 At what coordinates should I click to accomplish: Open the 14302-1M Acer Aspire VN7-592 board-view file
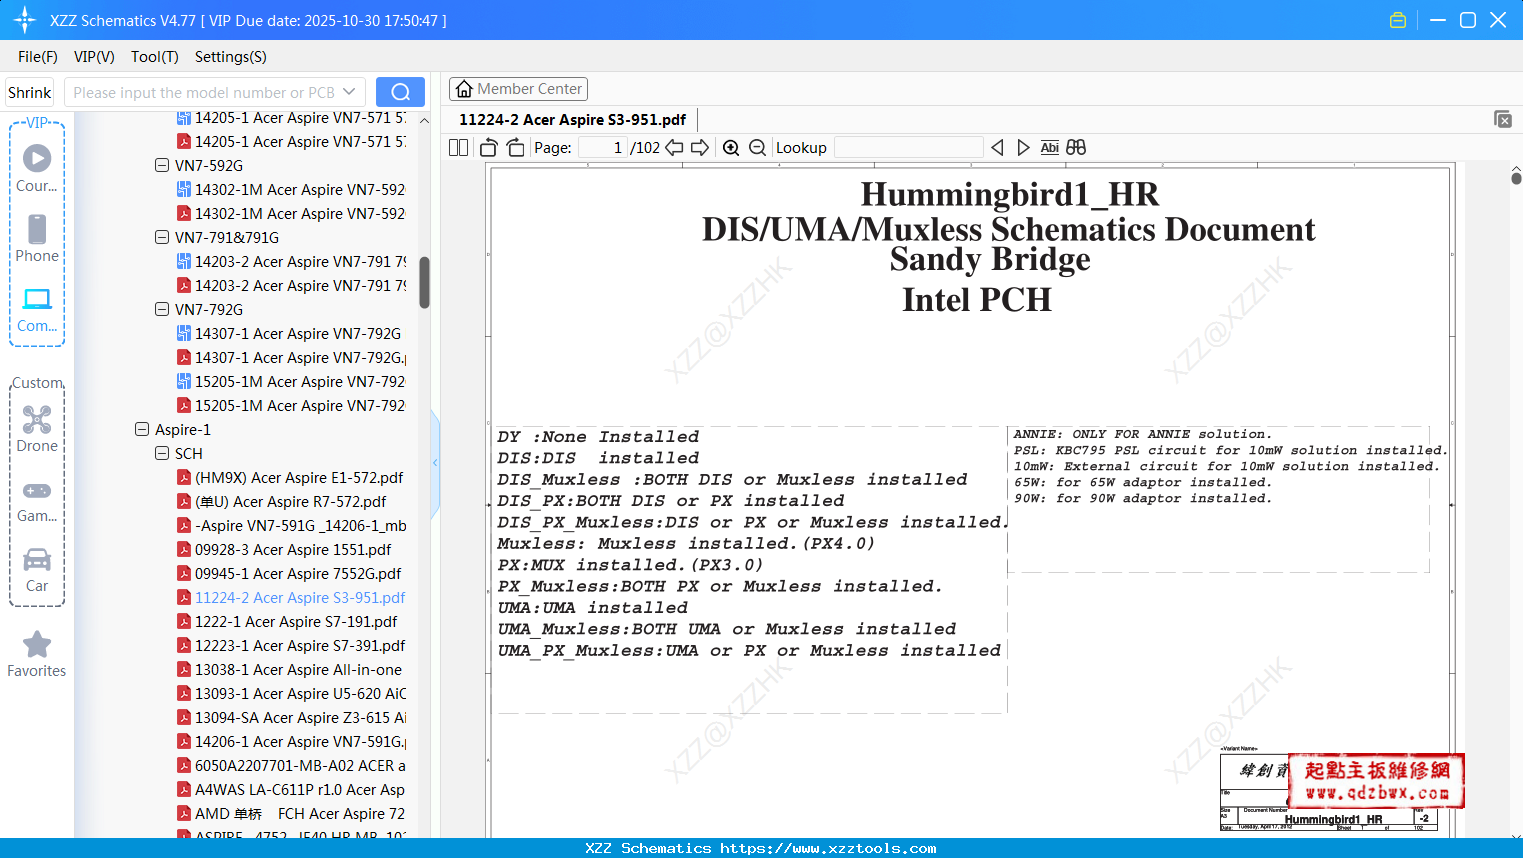(292, 190)
